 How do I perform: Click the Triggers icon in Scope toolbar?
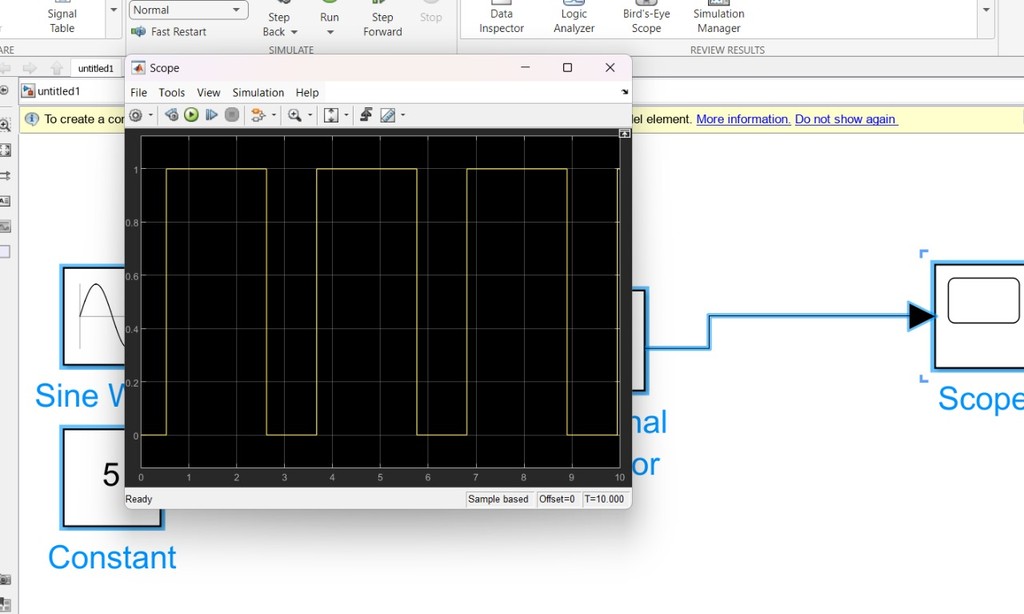(366, 115)
